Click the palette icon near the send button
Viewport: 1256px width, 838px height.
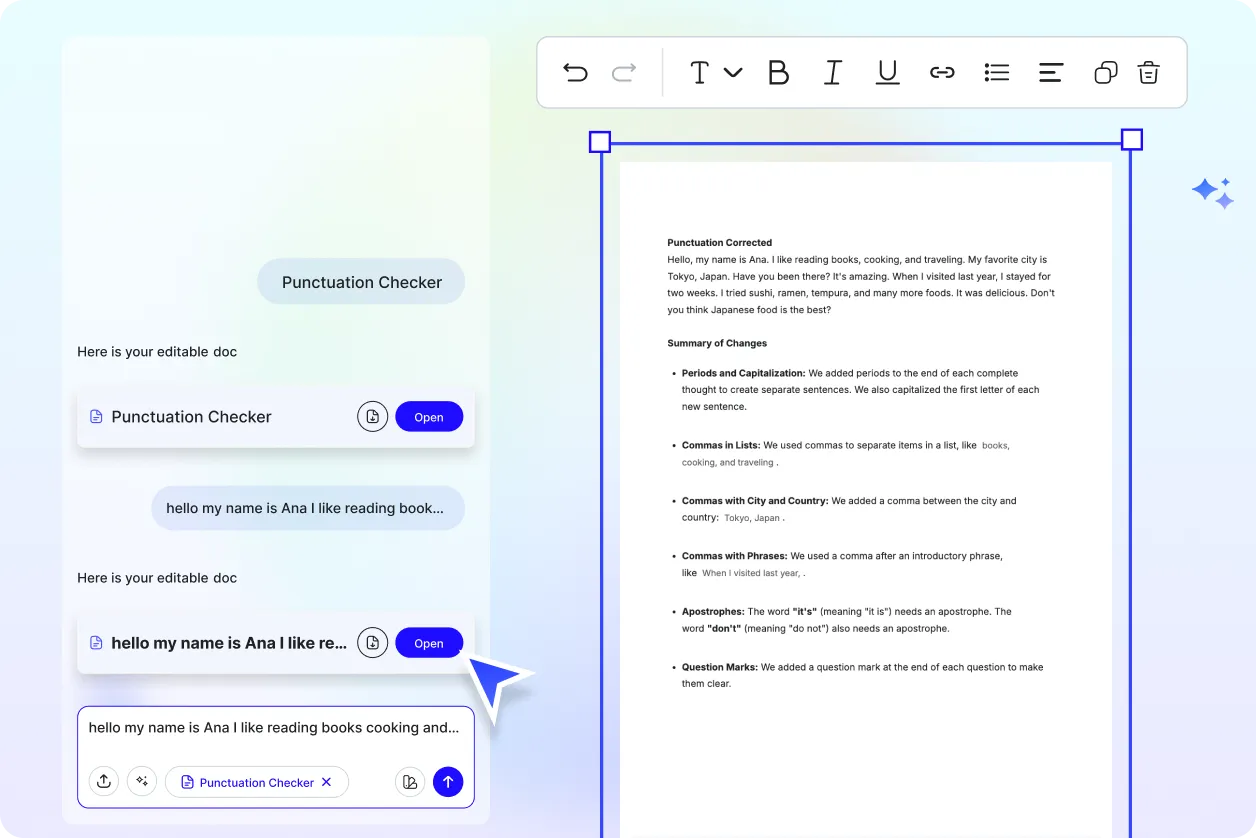coord(410,781)
